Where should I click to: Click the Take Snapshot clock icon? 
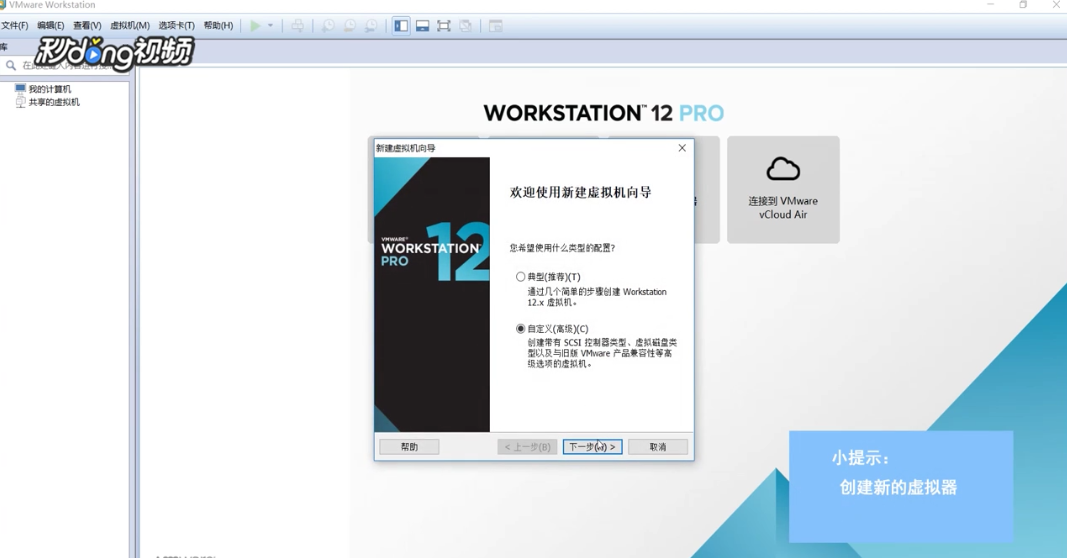[x=328, y=26]
